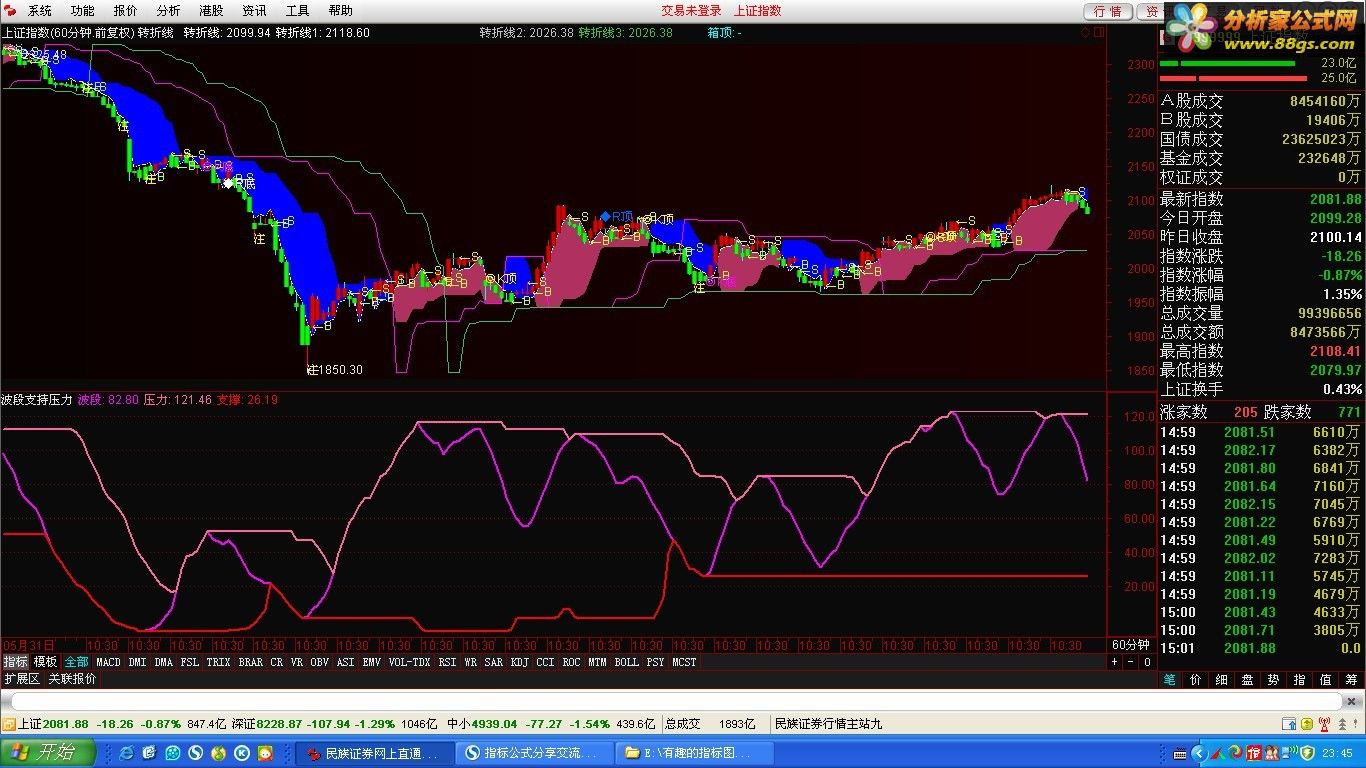Viewport: 1366px width, 768px height.
Task: Open the 工具 menu
Action: pyautogui.click(x=297, y=11)
